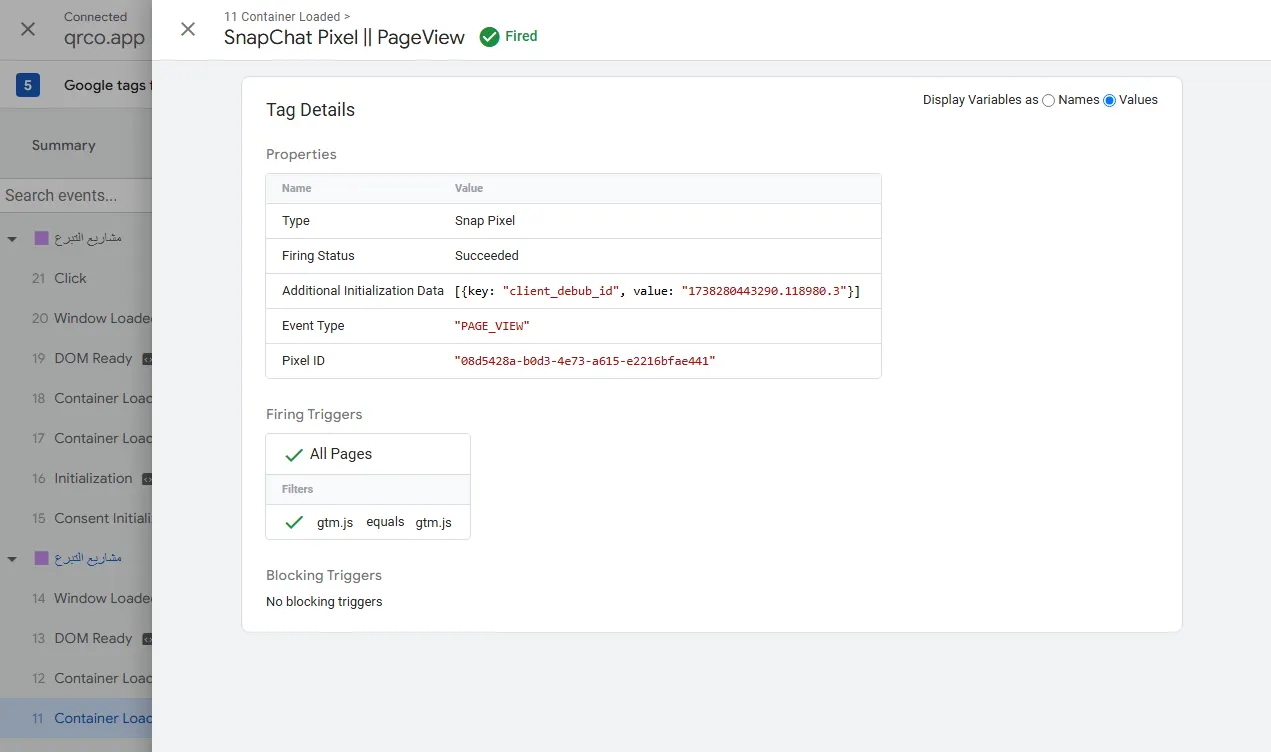Click the All Pages firing trigger
The width and height of the screenshot is (1271, 752).
pos(367,454)
